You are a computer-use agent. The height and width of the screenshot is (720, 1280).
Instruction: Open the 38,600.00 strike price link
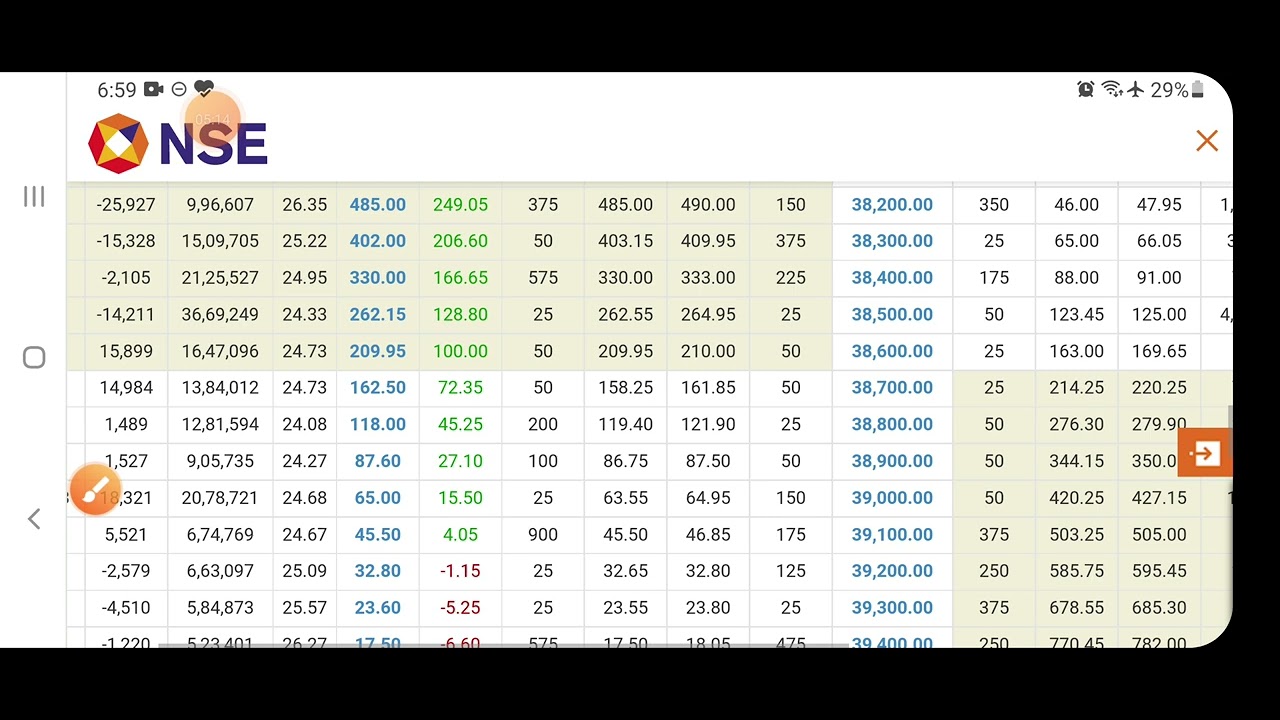[x=892, y=351]
